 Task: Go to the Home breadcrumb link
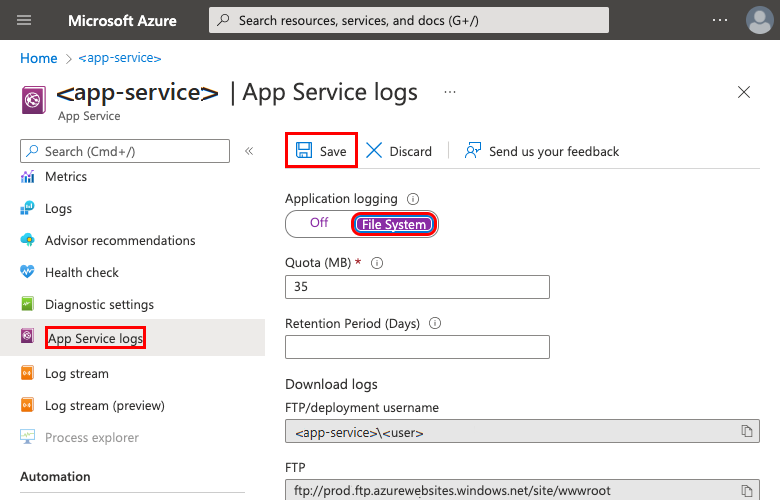38,58
